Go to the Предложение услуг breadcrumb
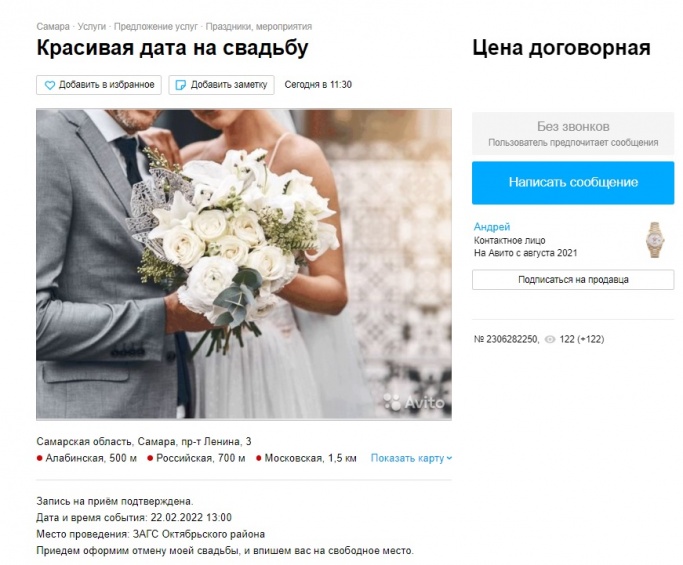The width and height of the screenshot is (683, 565). click(x=156, y=27)
